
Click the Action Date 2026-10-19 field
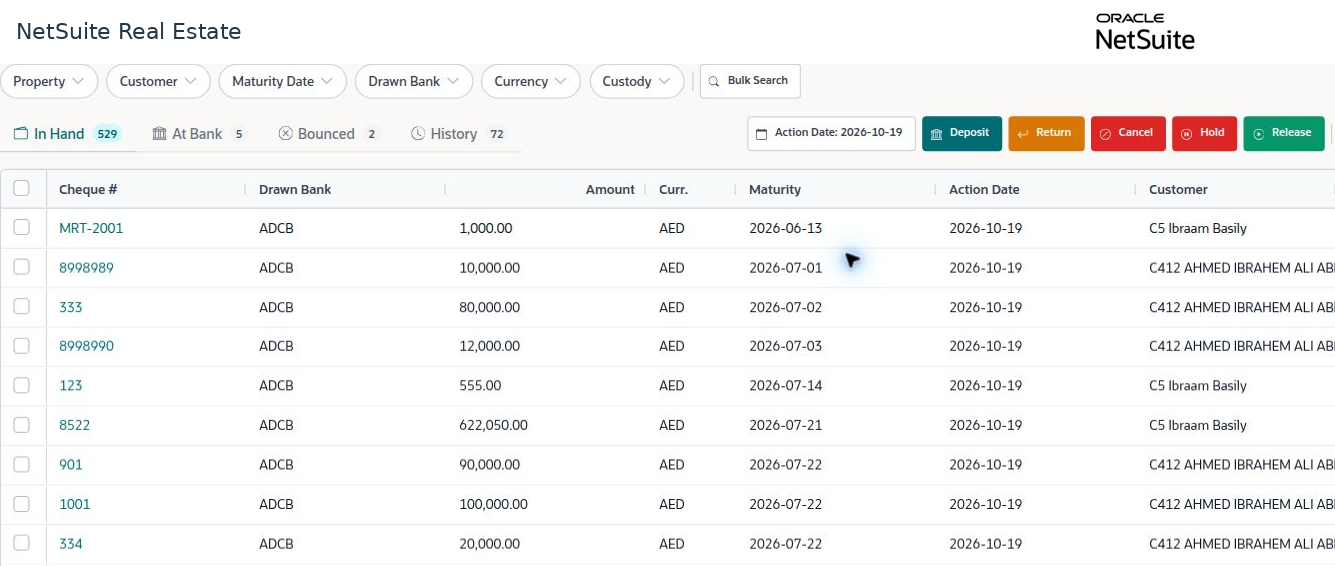click(x=831, y=134)
